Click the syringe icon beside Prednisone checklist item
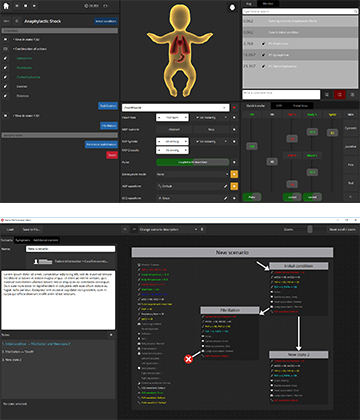 click(6, 68)
